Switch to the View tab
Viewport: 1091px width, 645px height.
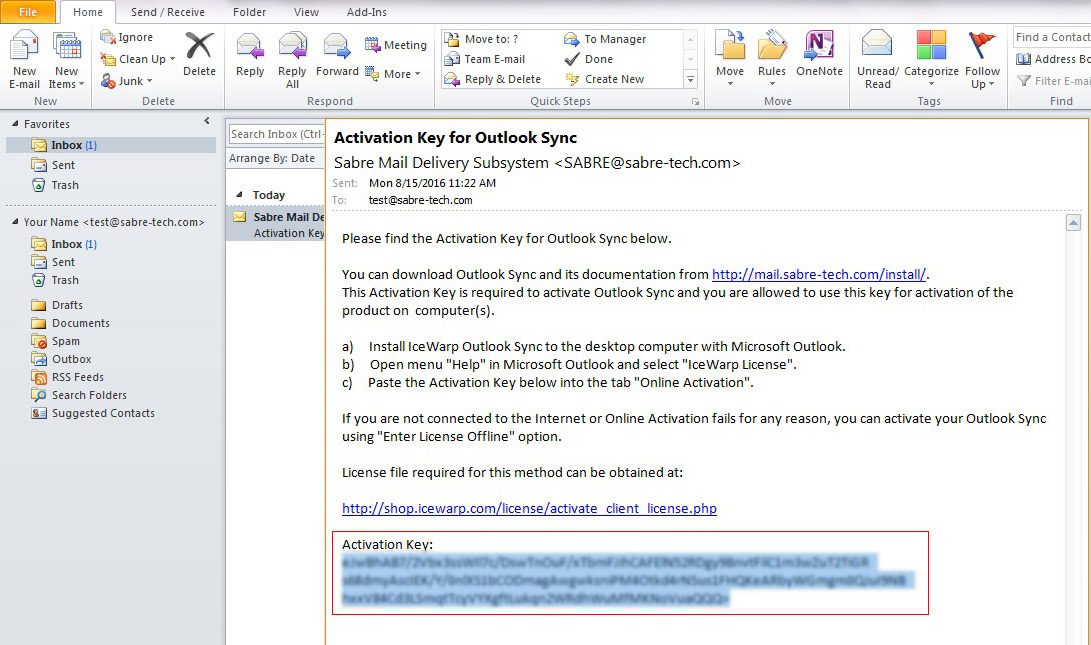click(x=306, y=12)
